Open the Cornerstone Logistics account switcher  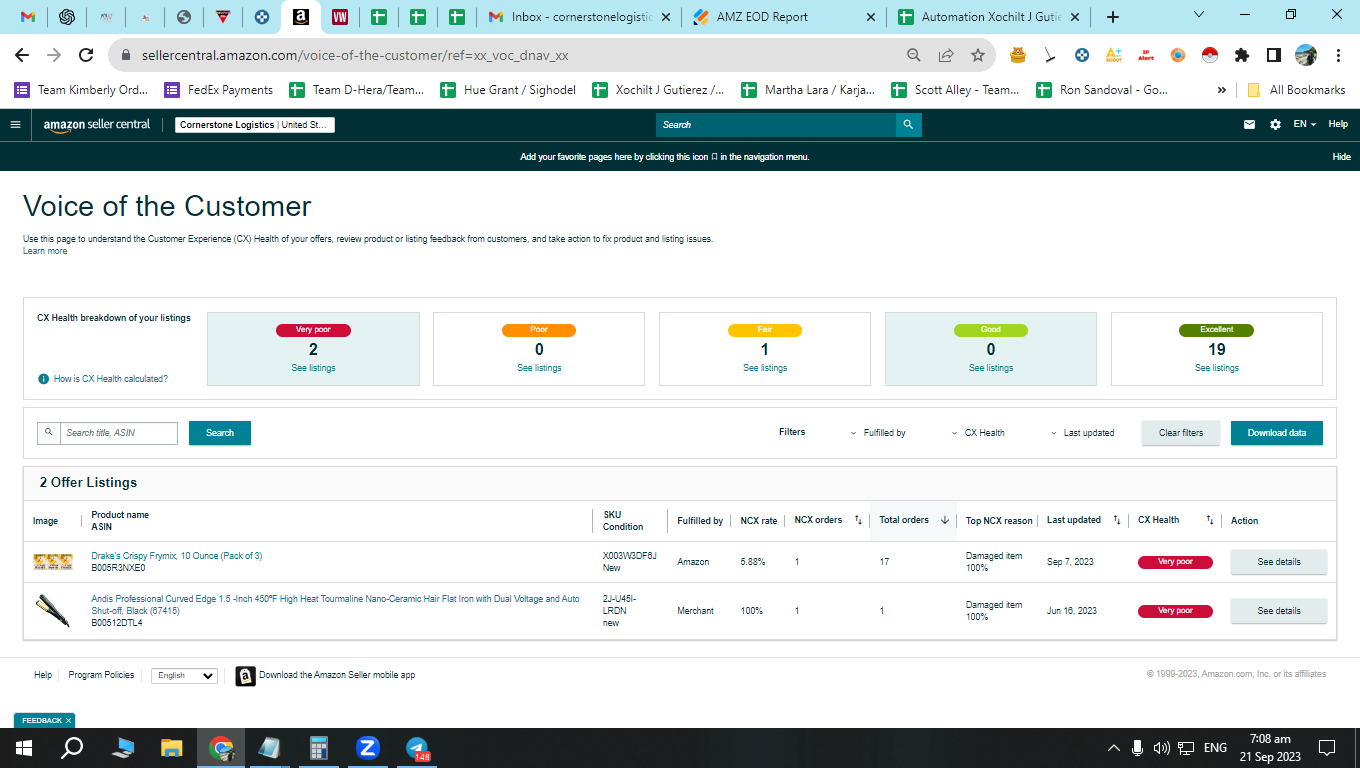coord(255,125)
